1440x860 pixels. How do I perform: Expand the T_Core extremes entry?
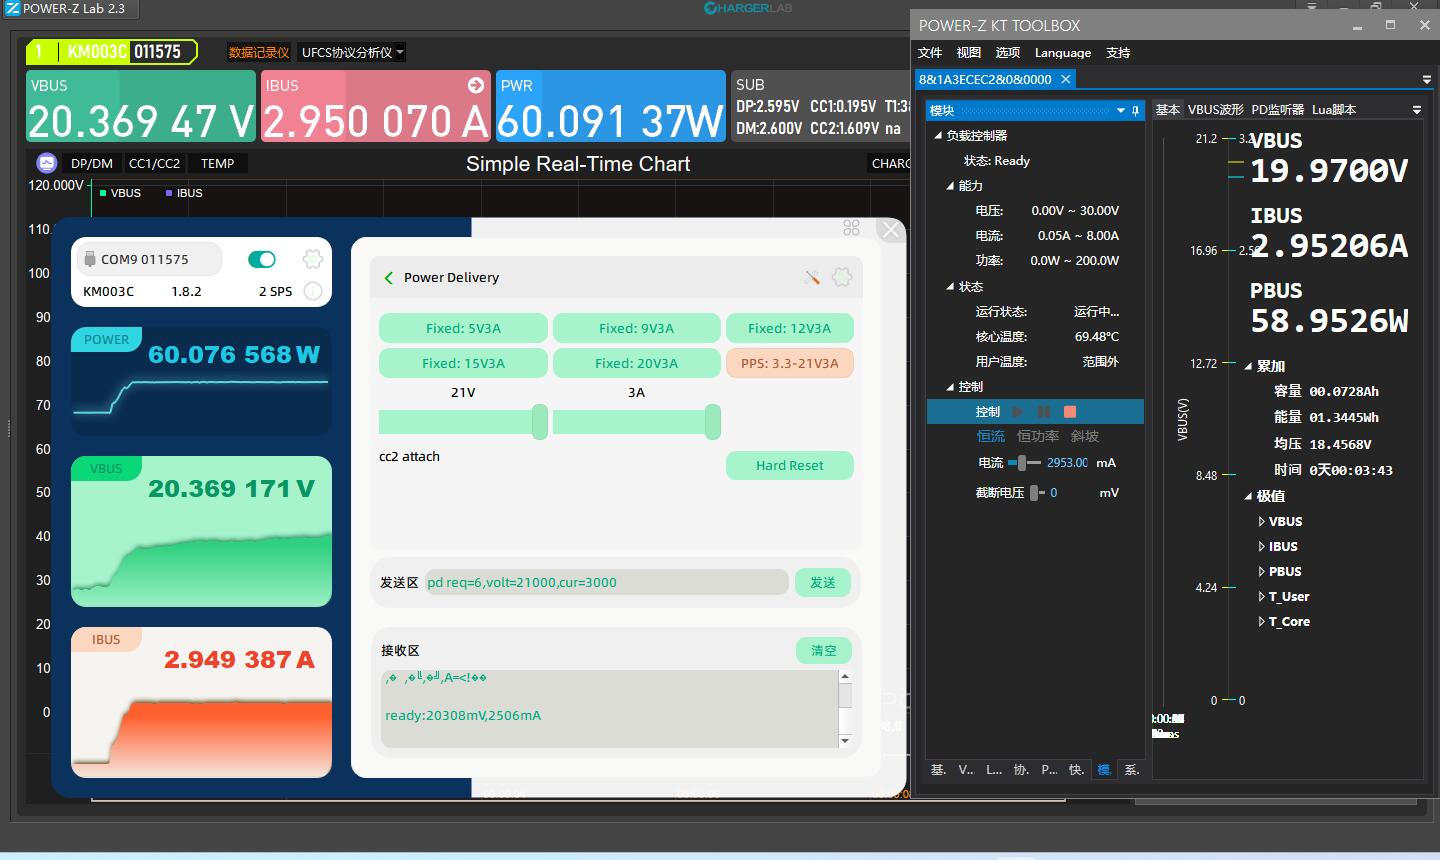(1261, 622)
